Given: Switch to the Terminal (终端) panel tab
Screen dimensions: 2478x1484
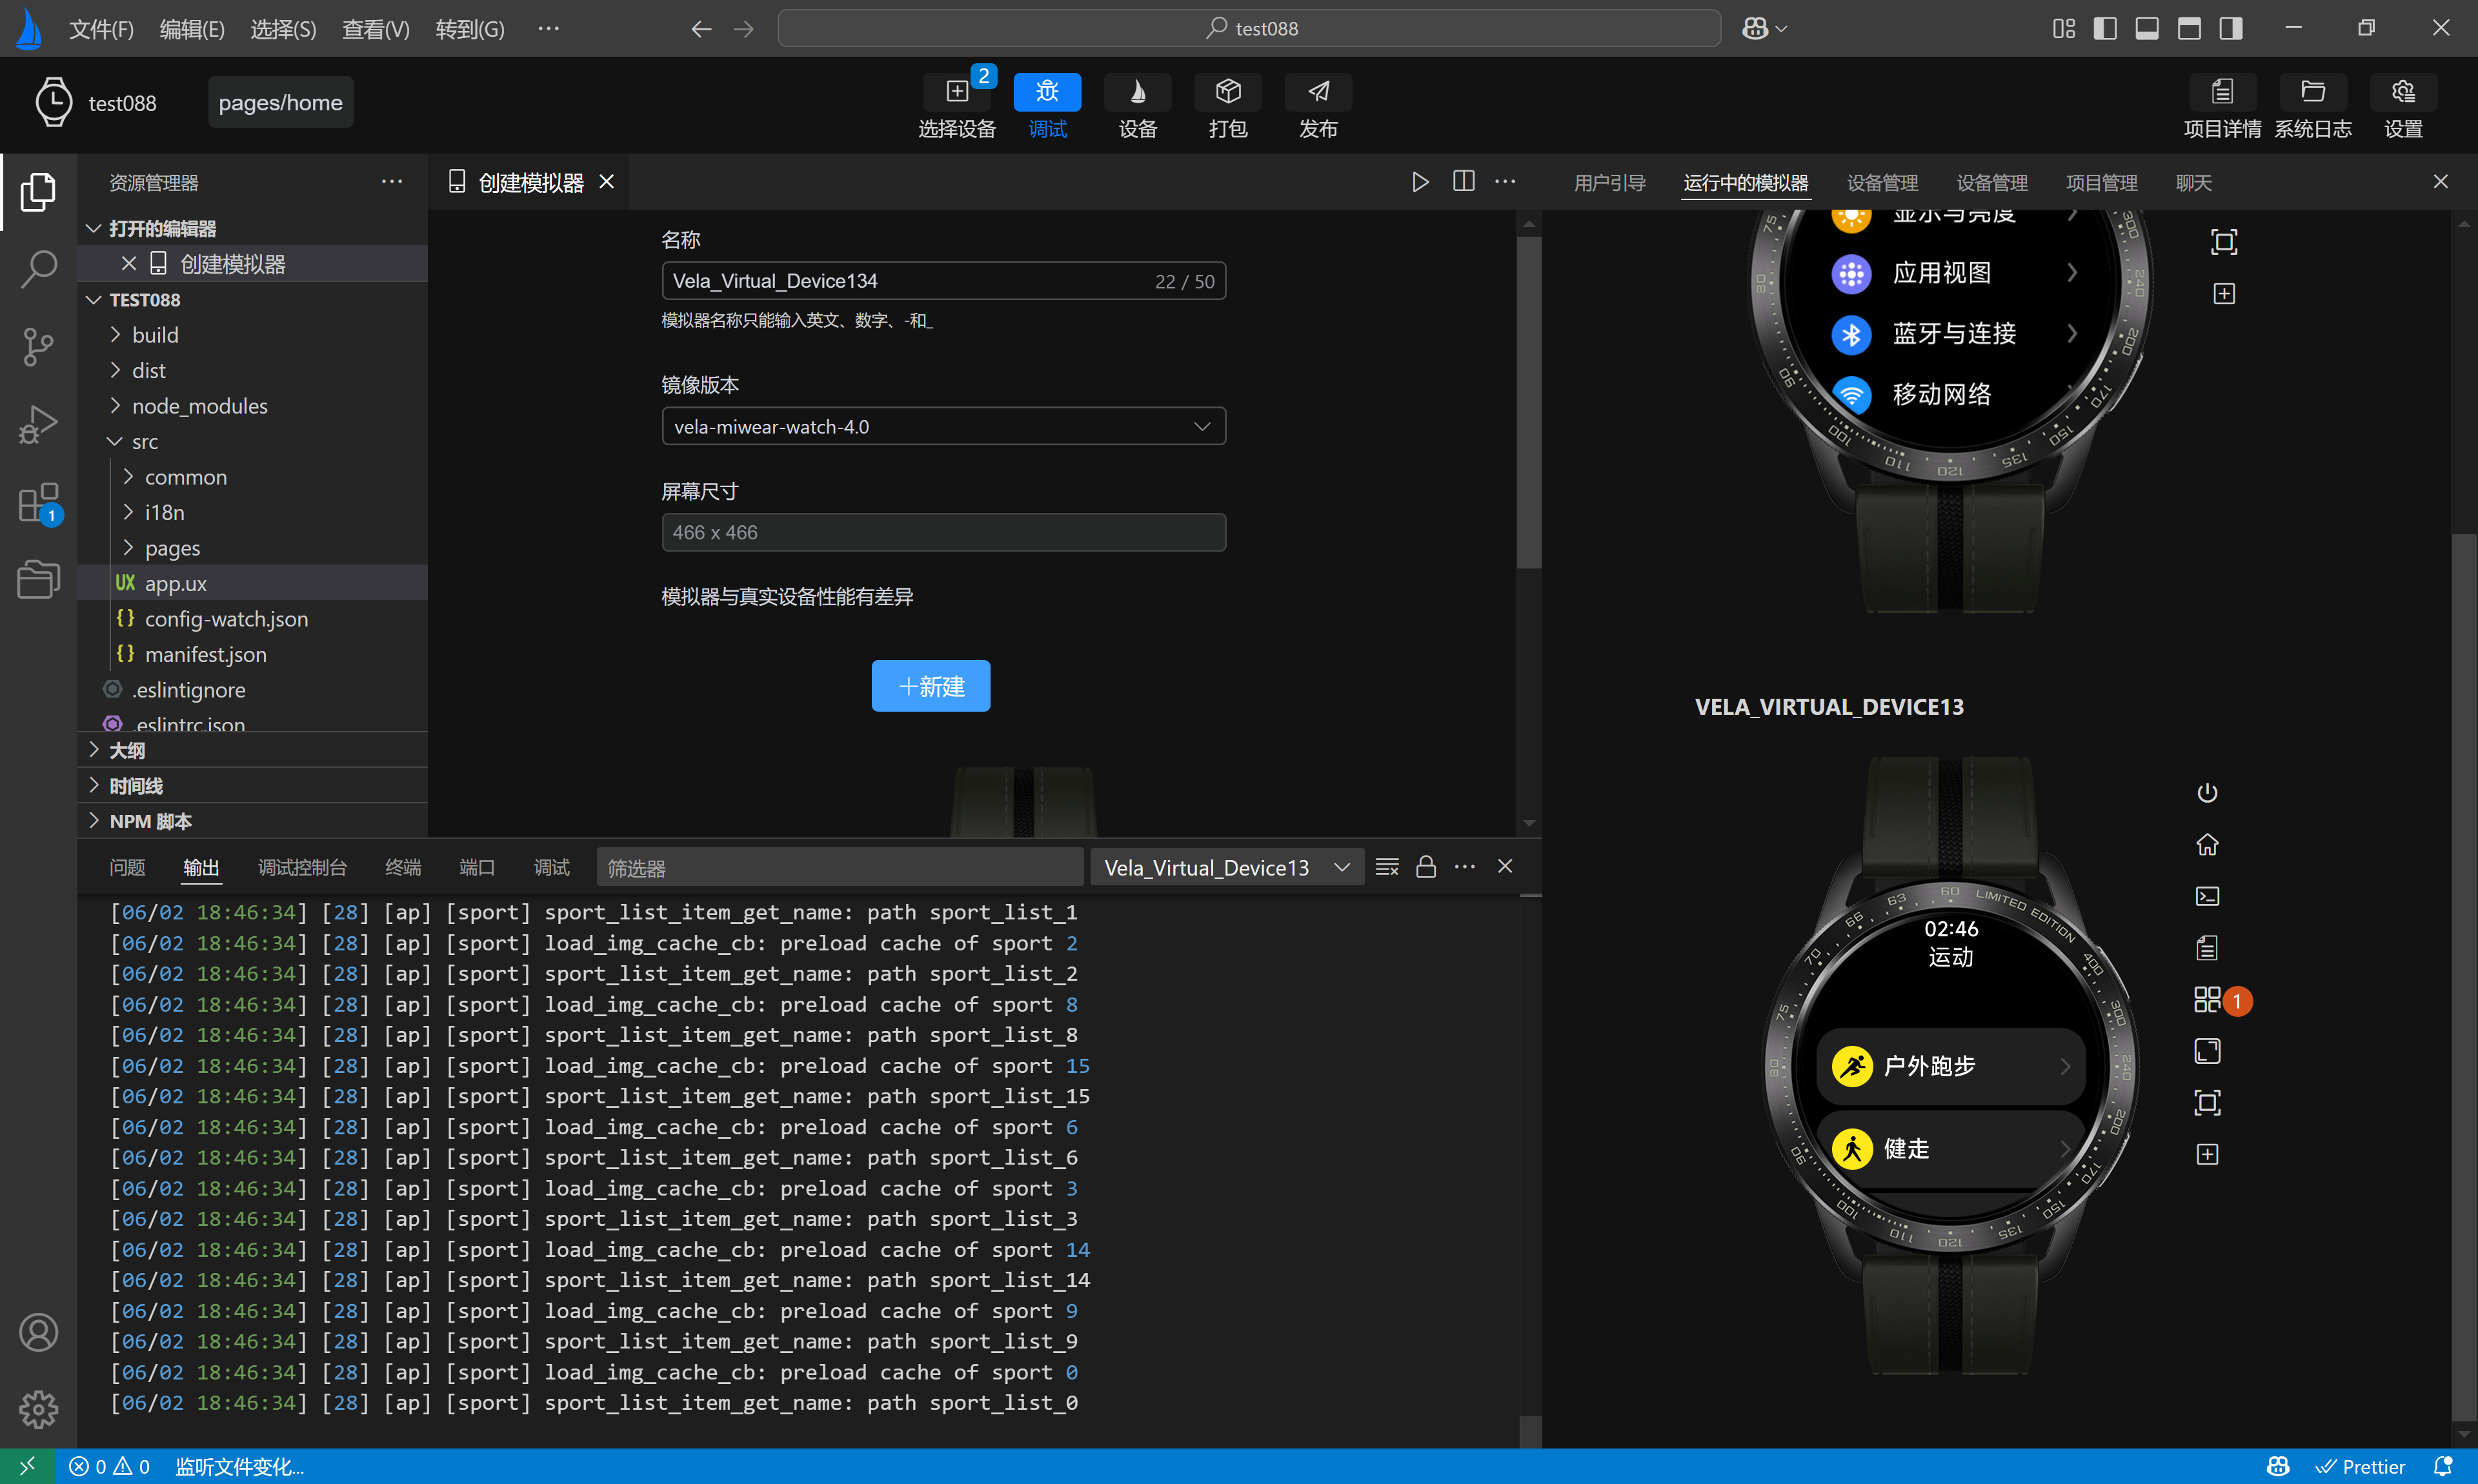Looking at the screenshot, I should (x=402, y=868).
